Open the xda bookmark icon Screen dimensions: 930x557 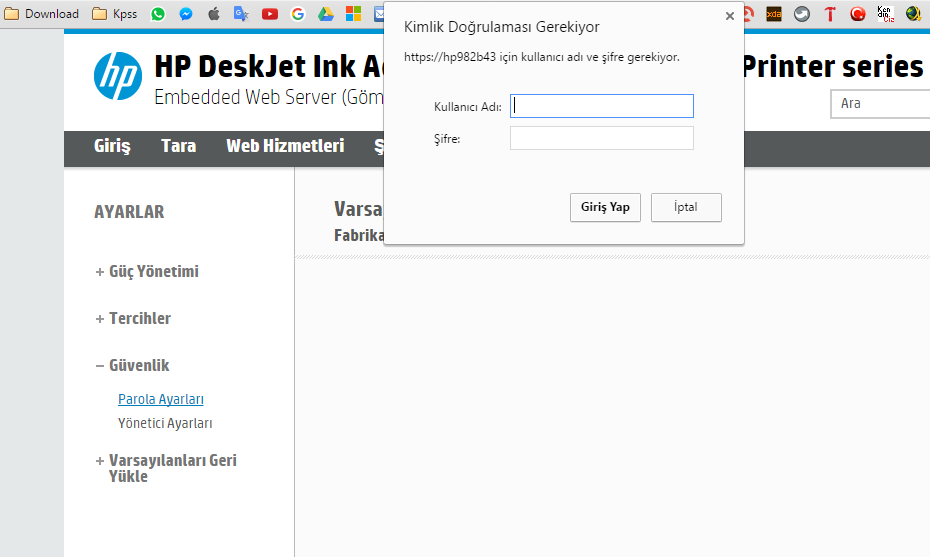(x=773, y=14)
